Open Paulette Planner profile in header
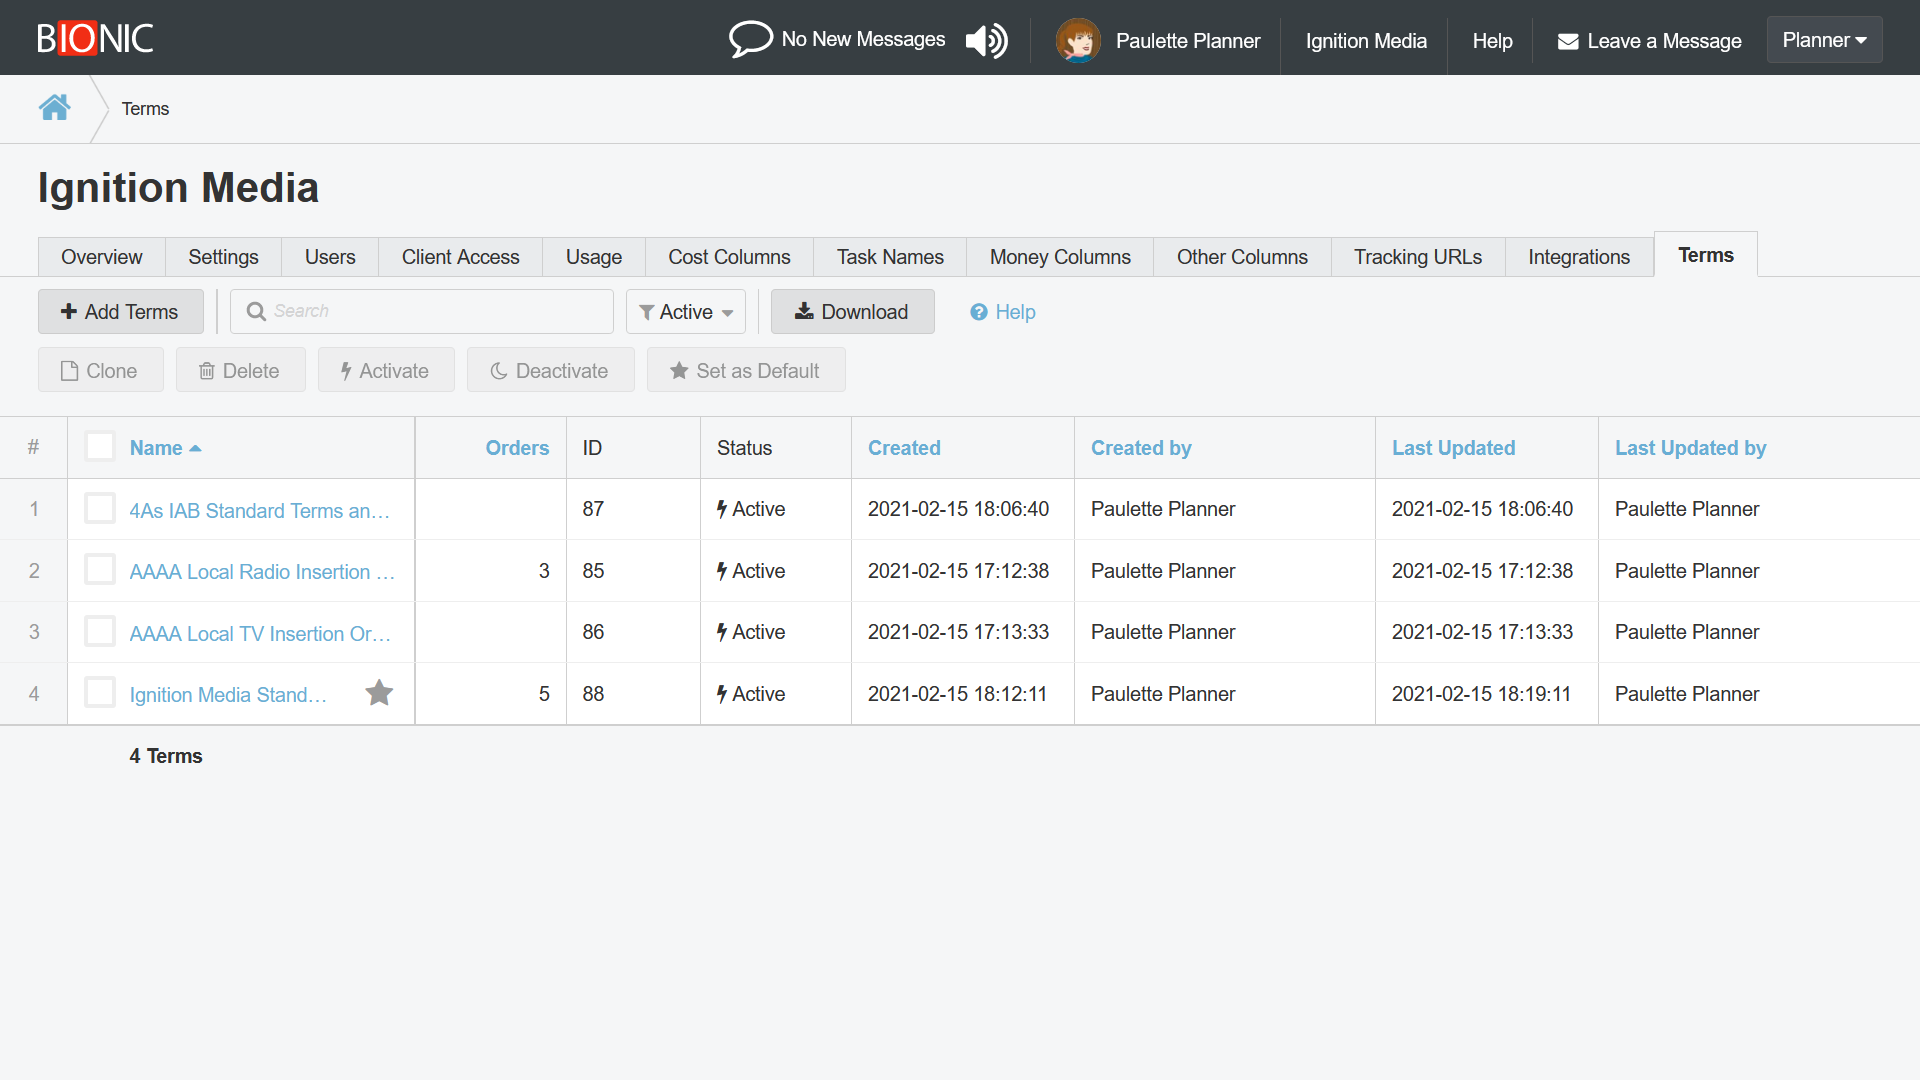 click(x=1188, y=41)
